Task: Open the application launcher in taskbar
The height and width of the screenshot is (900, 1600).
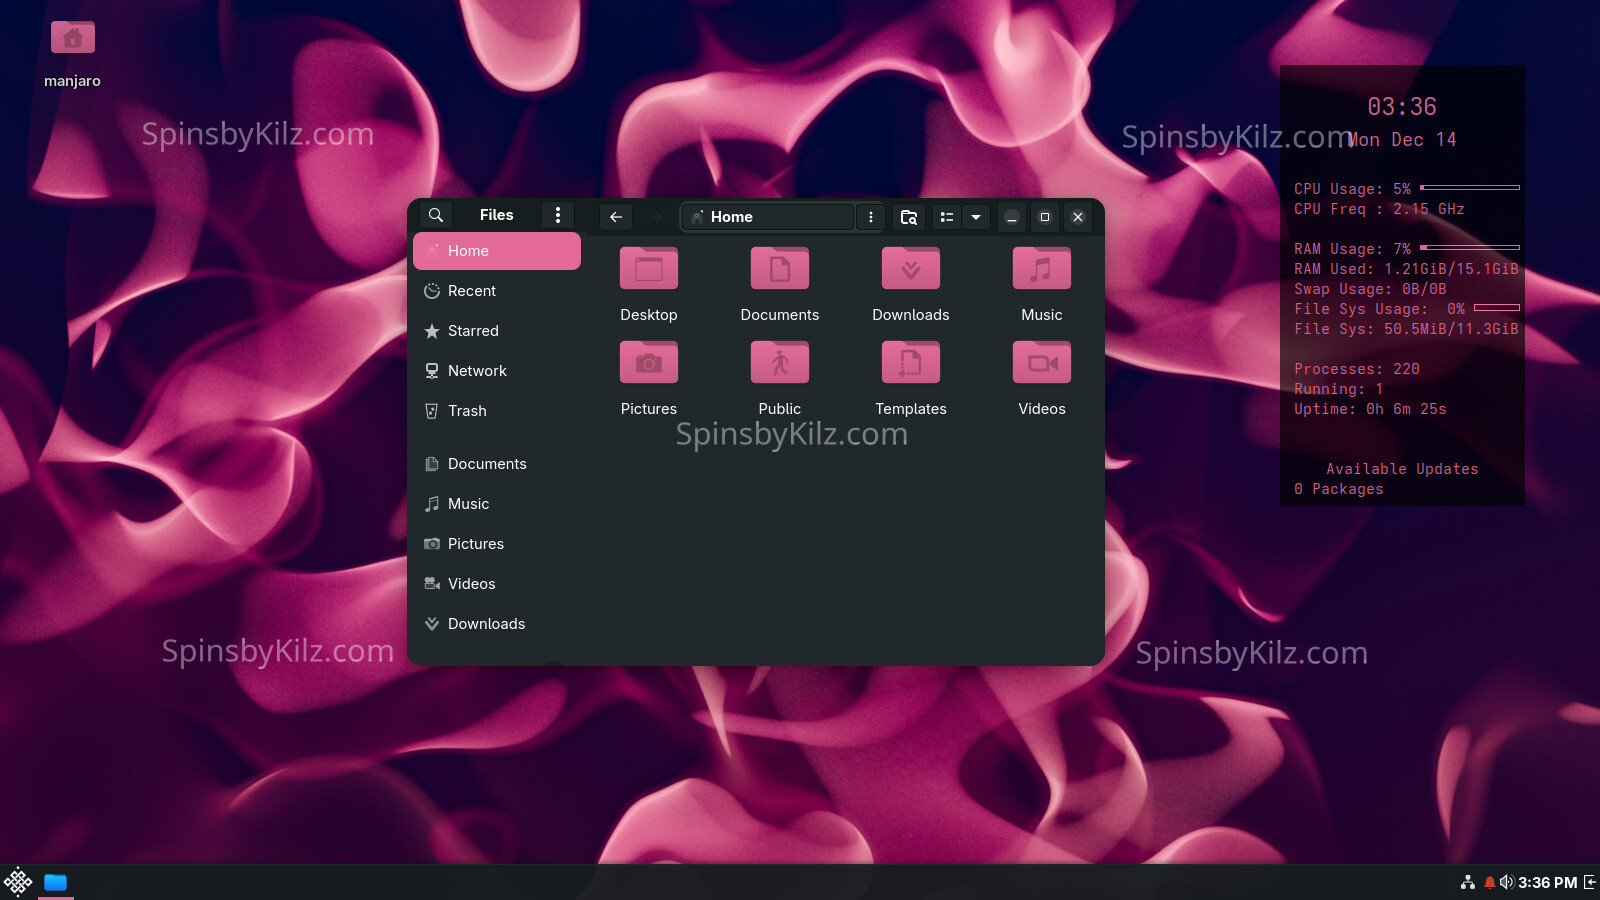Action: point(18,882)
